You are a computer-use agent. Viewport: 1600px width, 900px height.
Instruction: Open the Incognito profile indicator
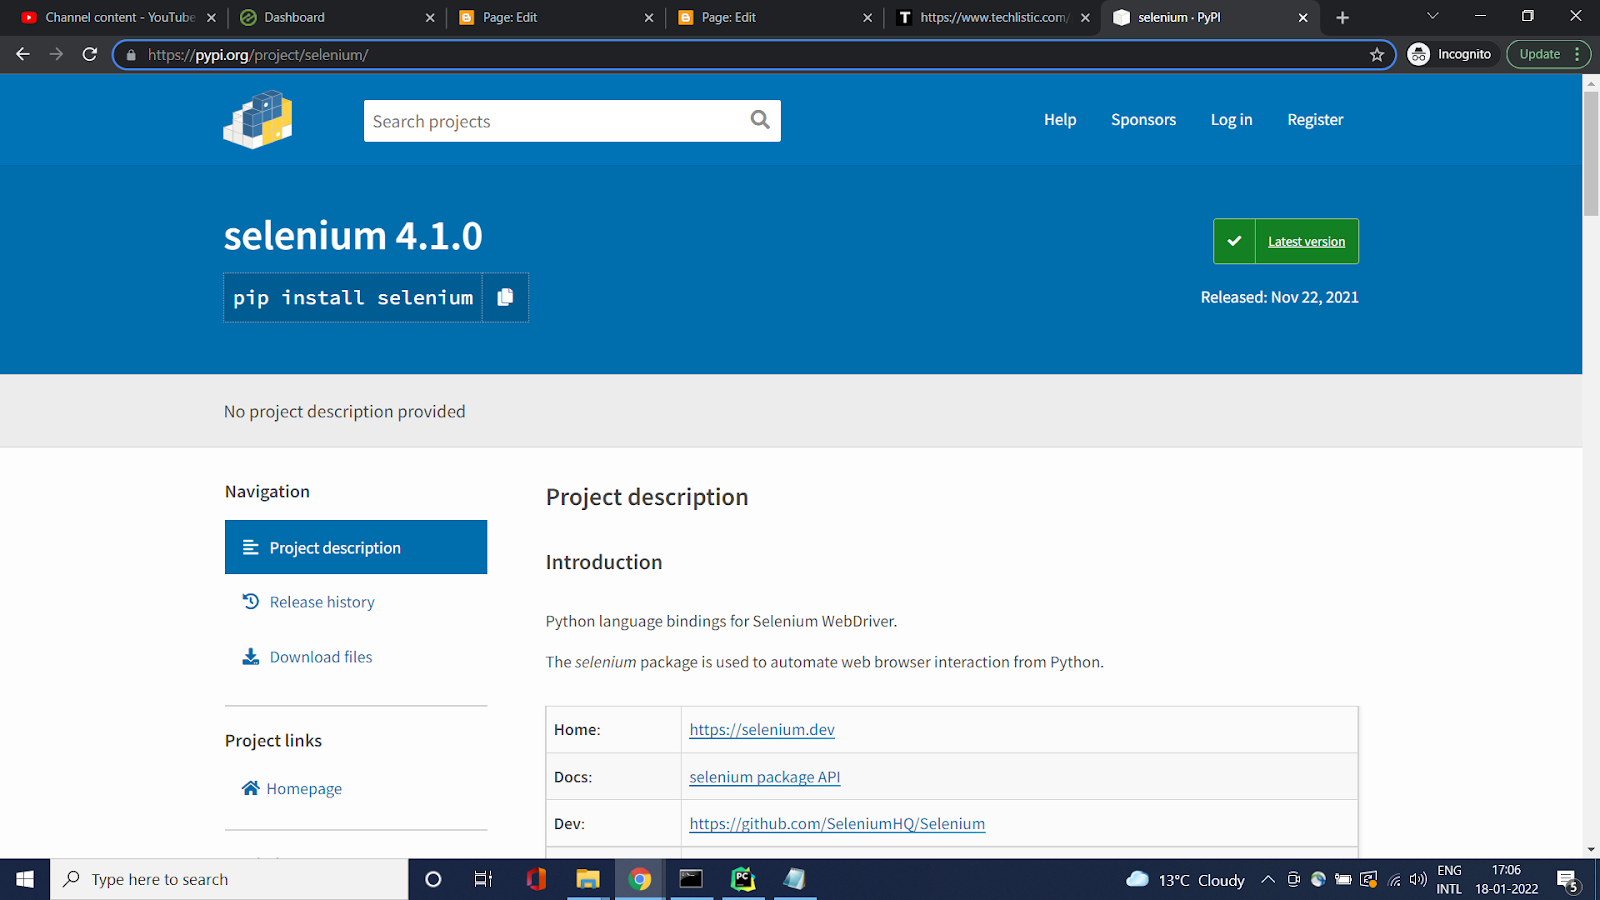coord(1450,54)
